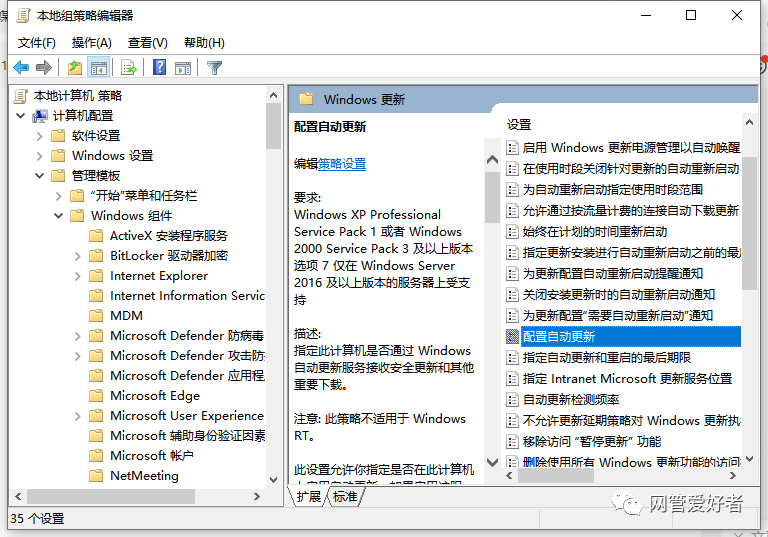The image size is (768, 537).
Task: Expand the Microsoft User Experience node
Action: [x=77, y=415]
